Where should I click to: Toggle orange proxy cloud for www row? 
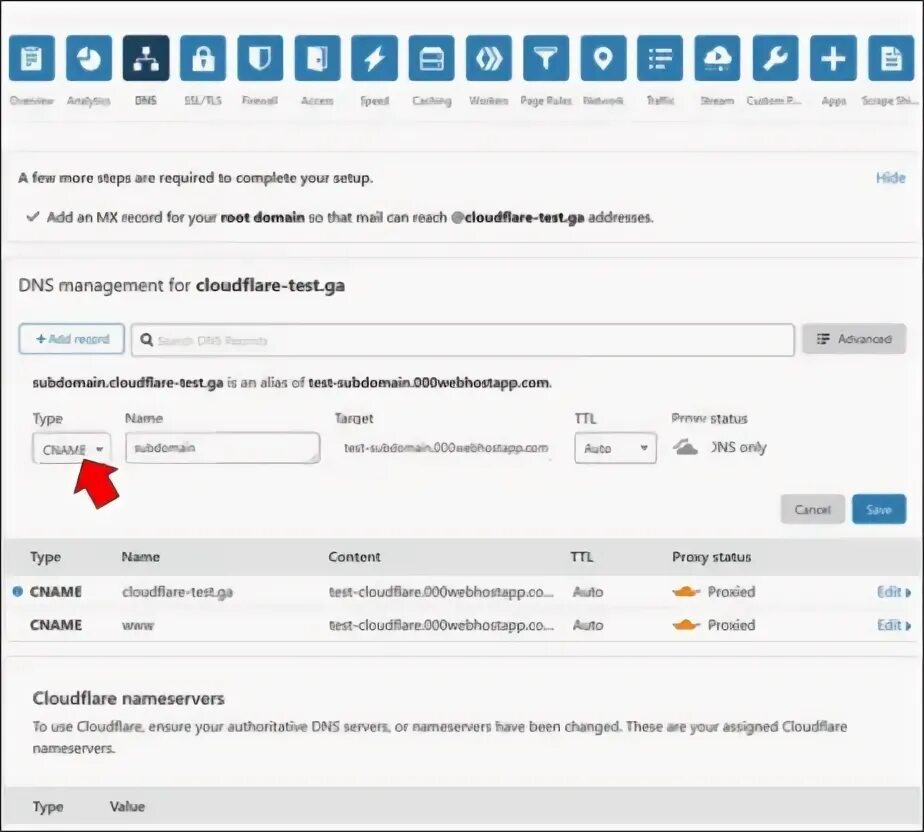(686, 625)
